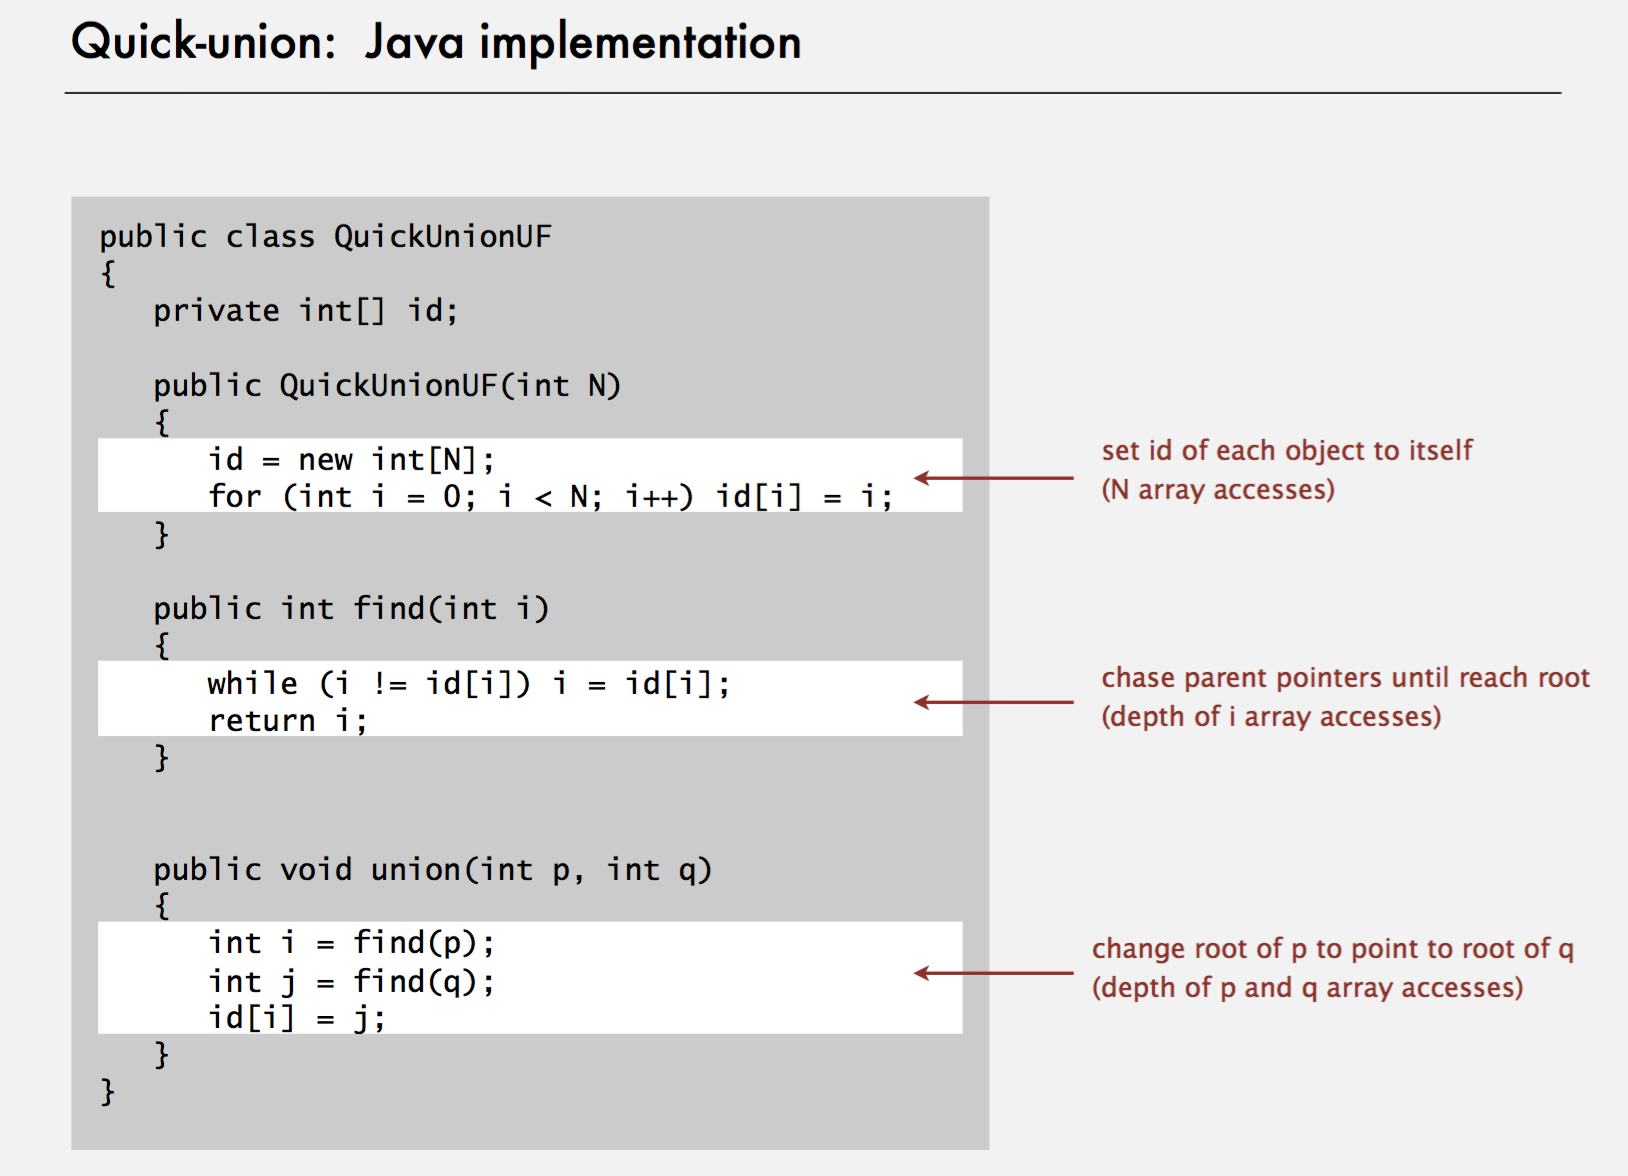Click the slide title "Quick-union: Java implementation"

pyautogui.click(x=436, y=43)
